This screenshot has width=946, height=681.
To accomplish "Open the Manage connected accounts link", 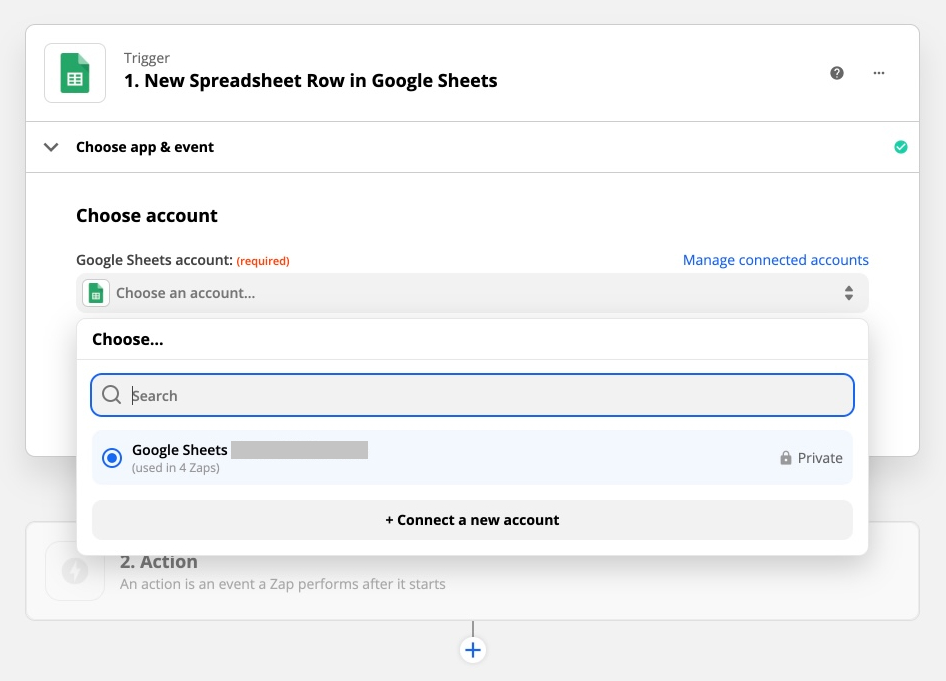I will click(x=775, y=260).
